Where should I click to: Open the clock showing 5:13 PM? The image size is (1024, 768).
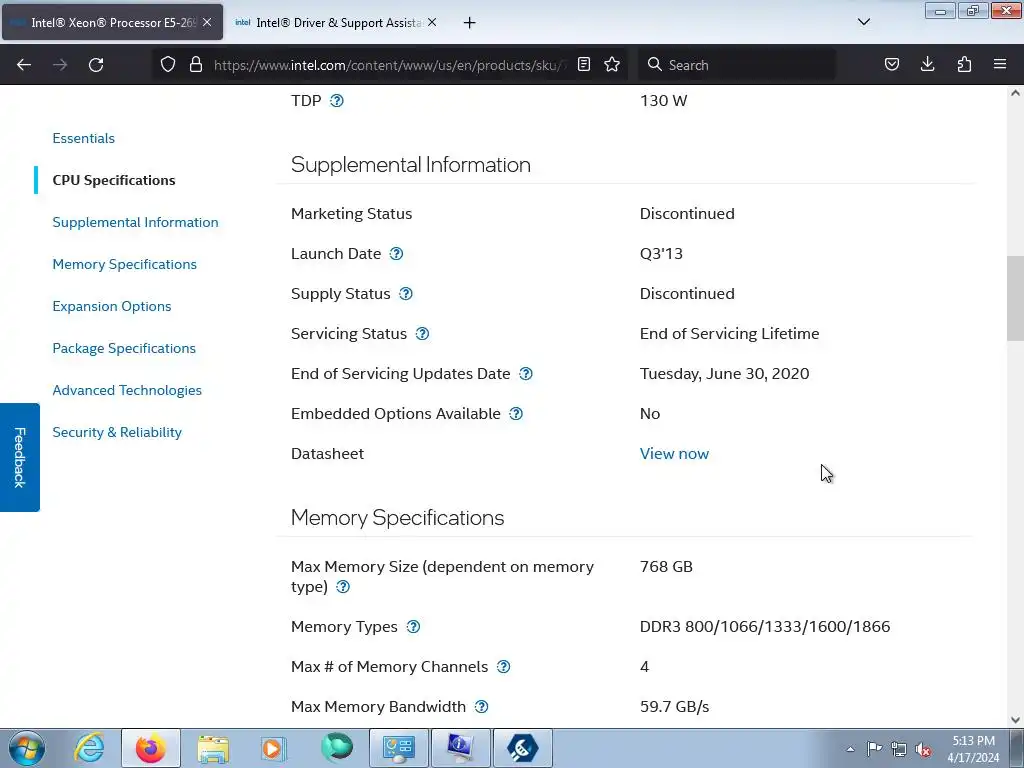(x=973, y=749)
